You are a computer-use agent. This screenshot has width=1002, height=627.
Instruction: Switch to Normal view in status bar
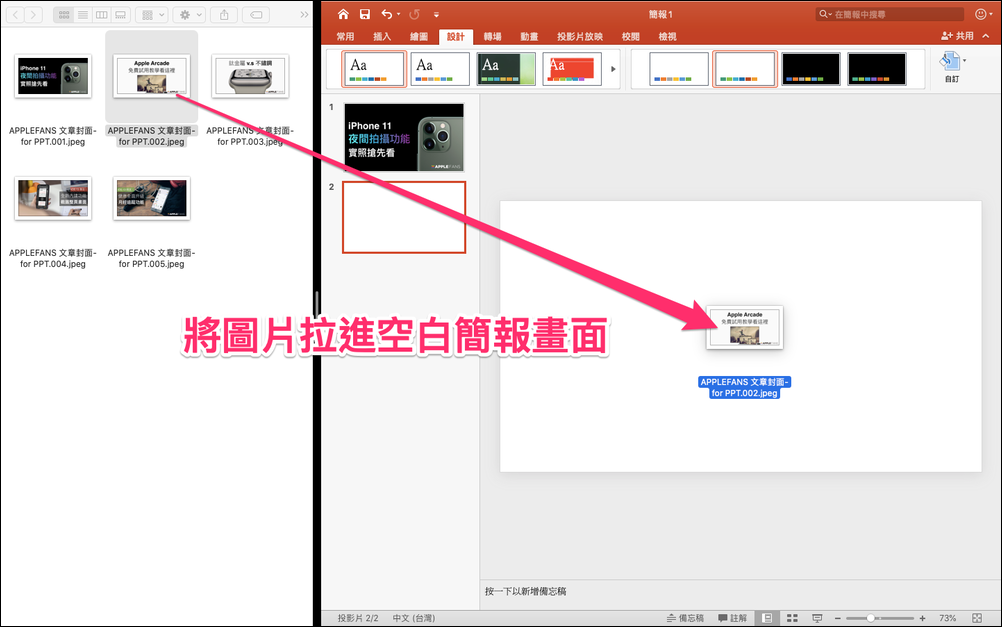[767, 618]
